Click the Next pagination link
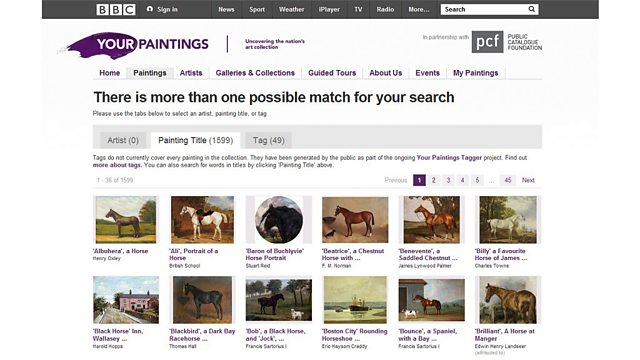 tap(528, 180)
